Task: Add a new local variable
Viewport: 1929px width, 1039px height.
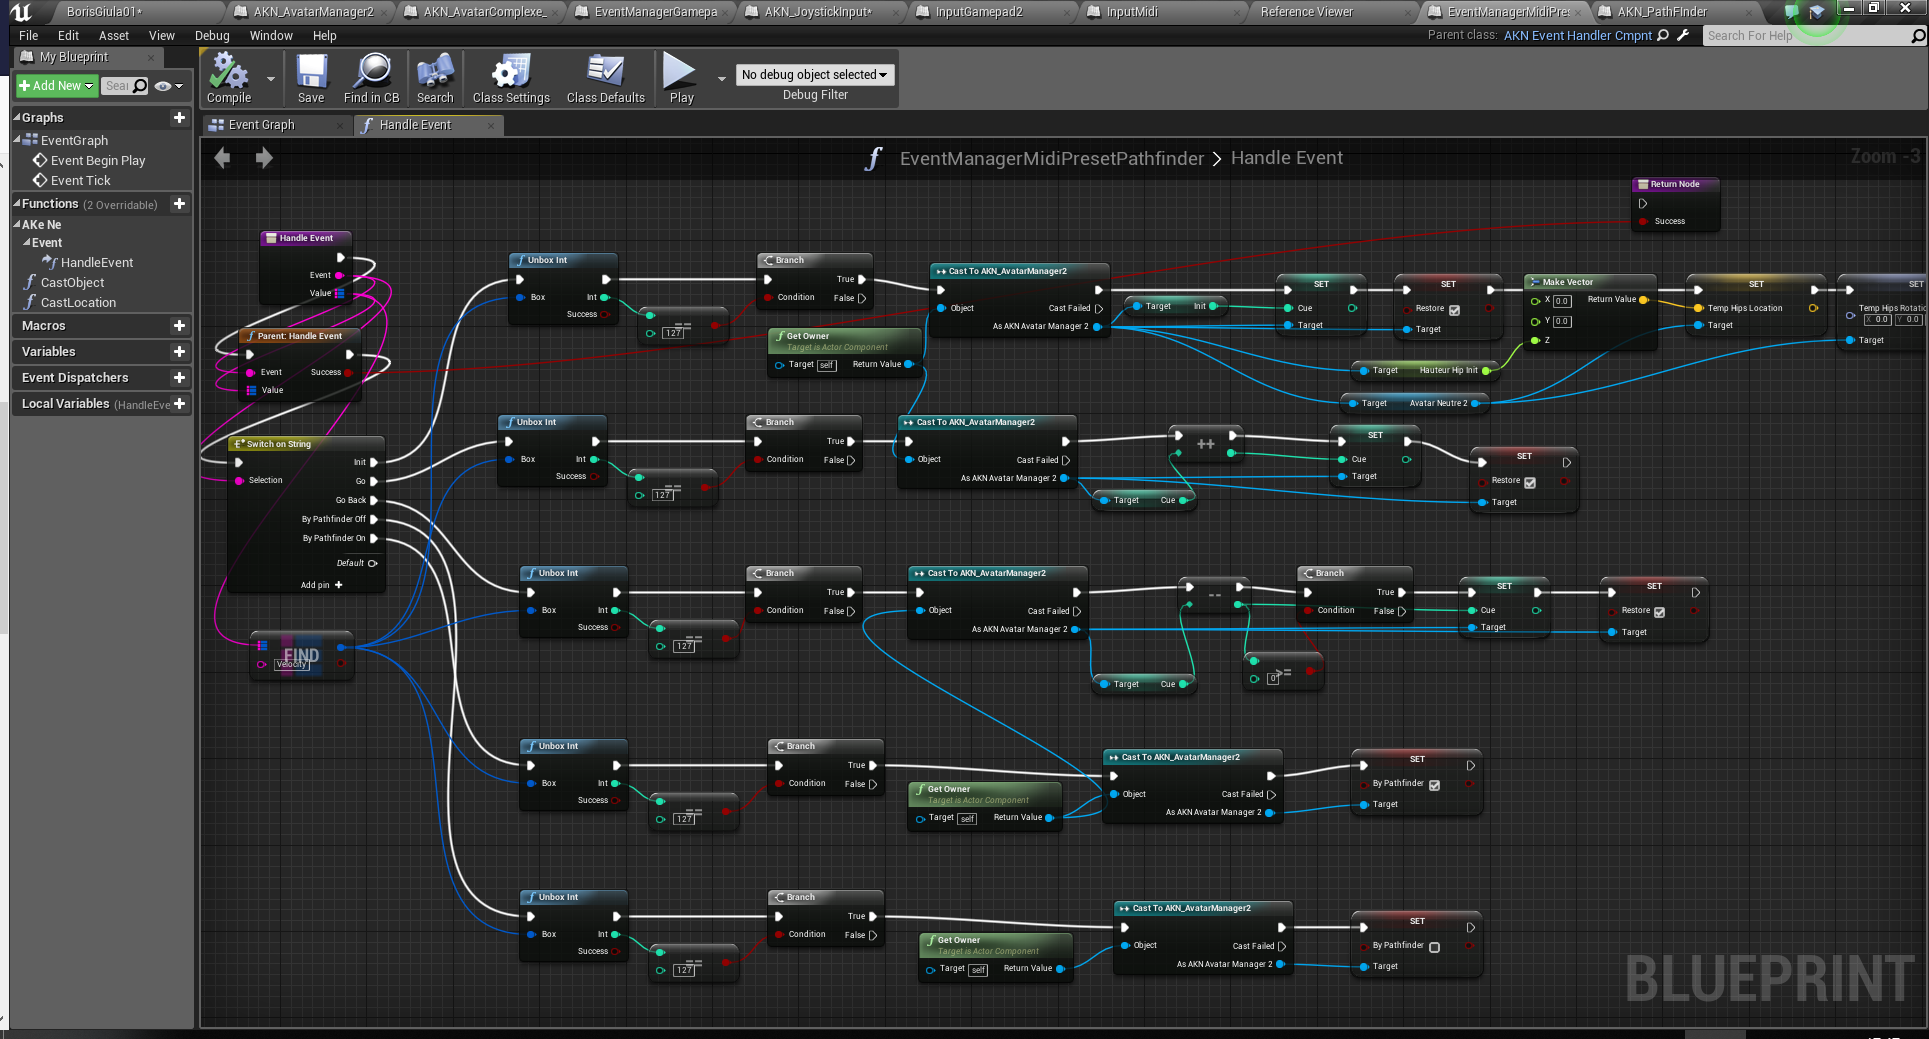Action: click(179, 403)
